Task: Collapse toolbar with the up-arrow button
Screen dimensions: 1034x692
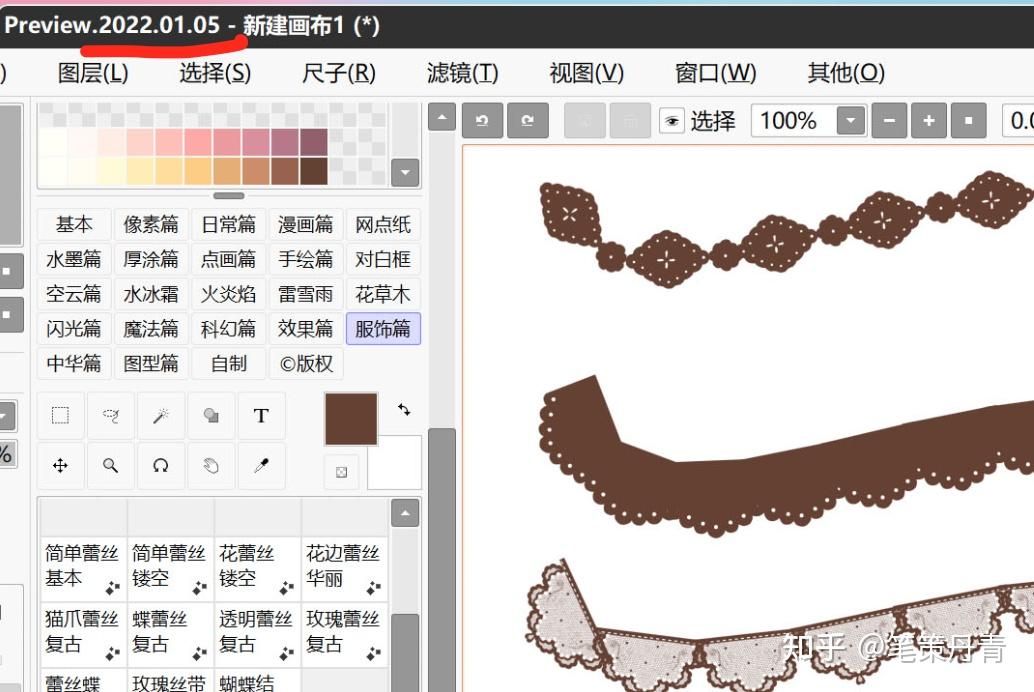Action: click(x=442, y=117)
